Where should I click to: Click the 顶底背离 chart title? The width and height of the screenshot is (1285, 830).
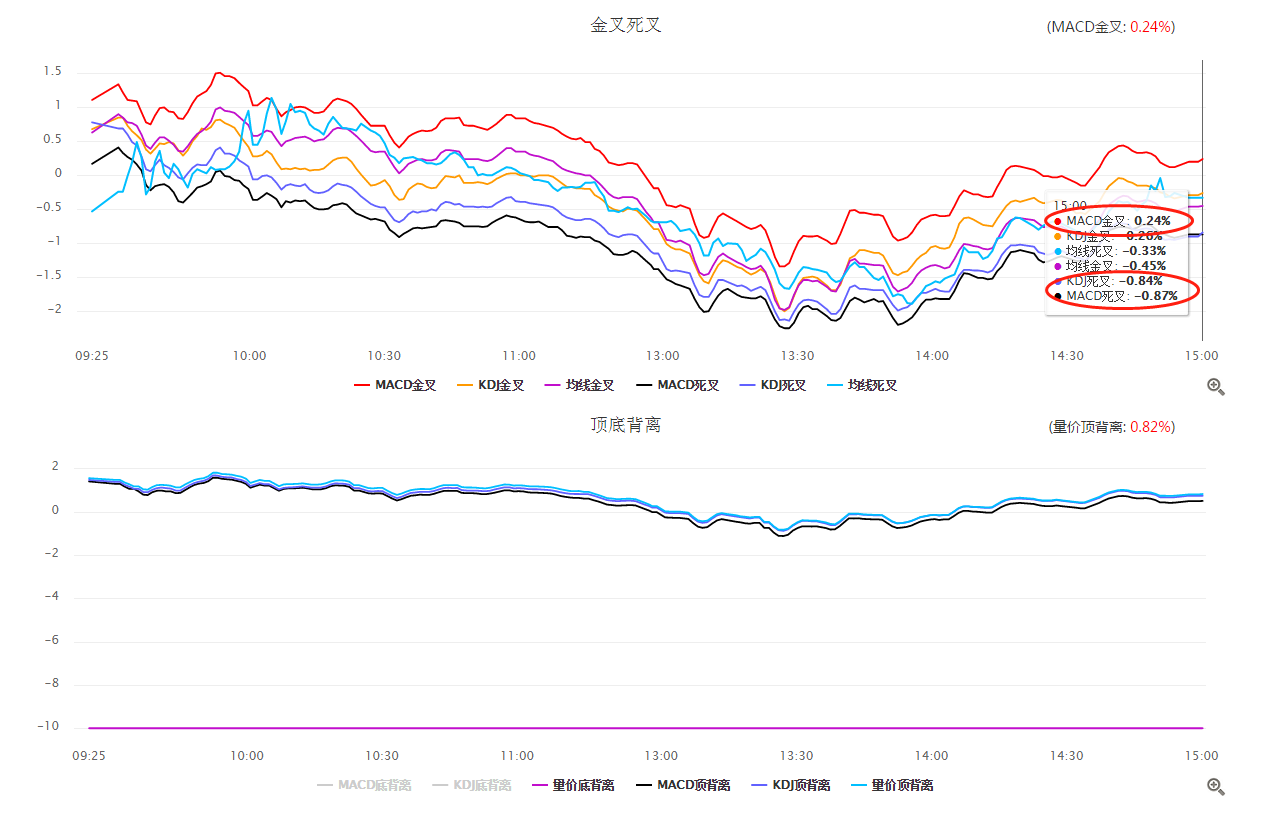point(626,425)
